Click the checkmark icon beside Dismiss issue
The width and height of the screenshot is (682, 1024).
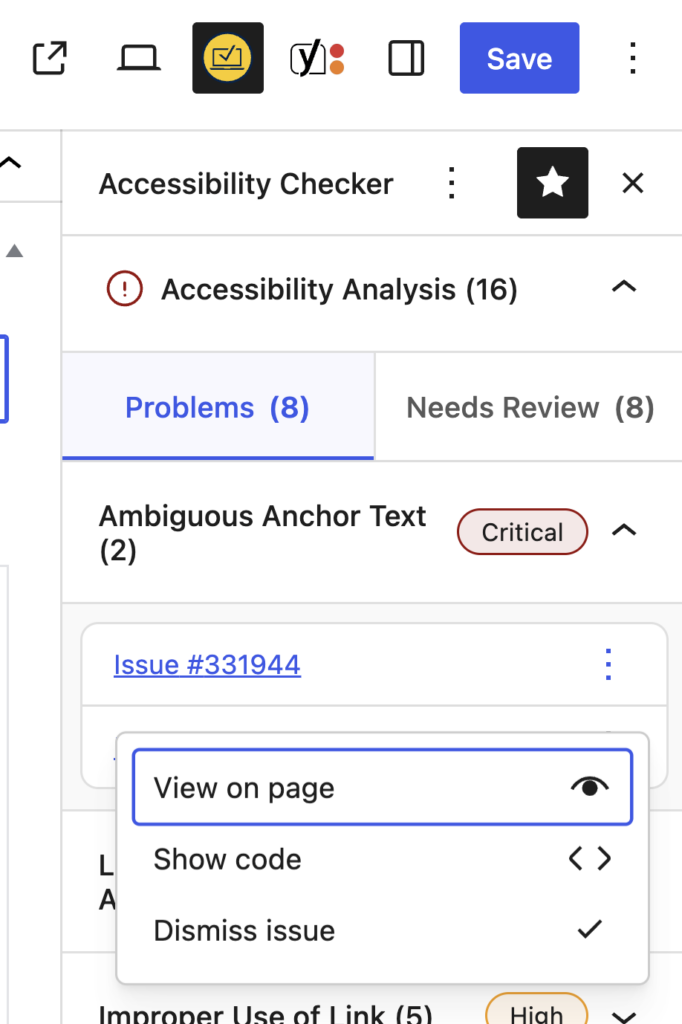pos(589,929)
